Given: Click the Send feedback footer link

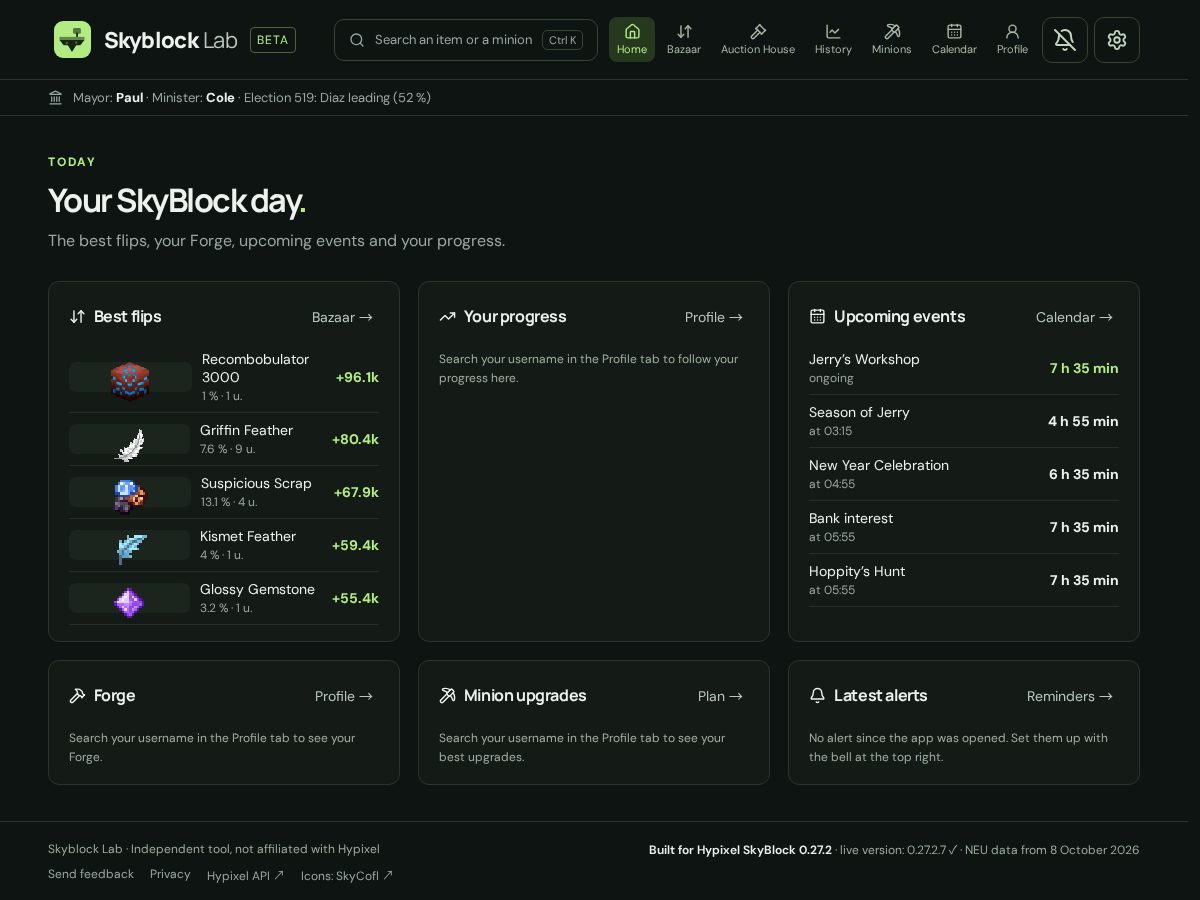Looking at the screenshot, I should click(x=91, y=874).
